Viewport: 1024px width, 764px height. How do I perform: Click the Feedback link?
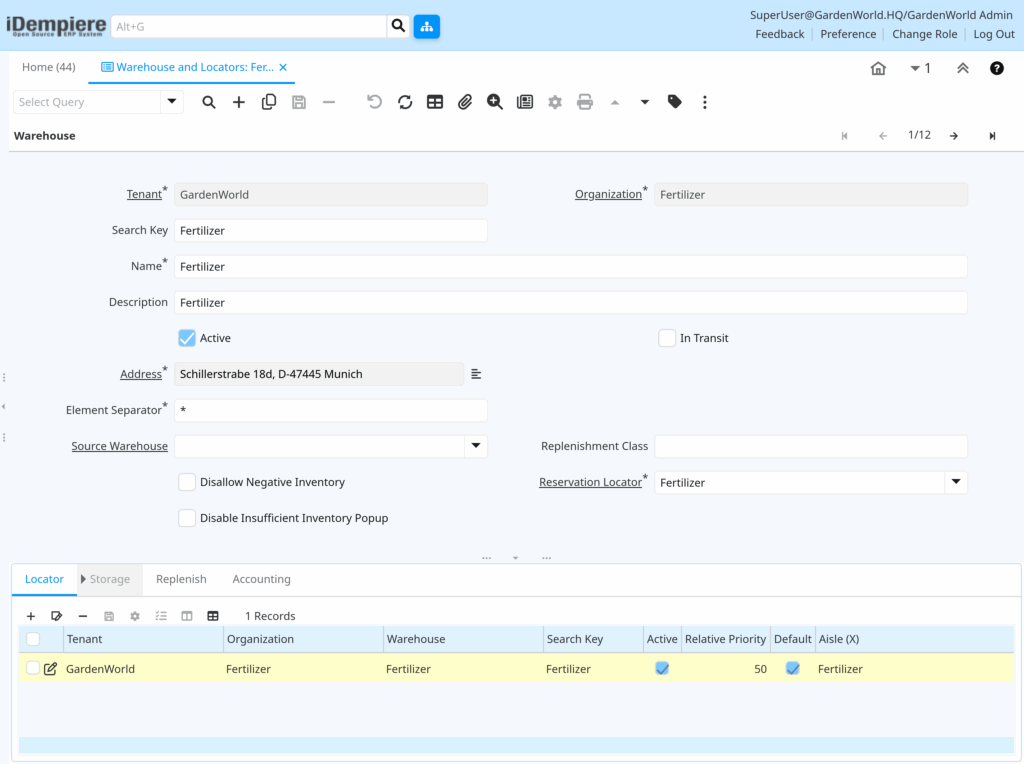point(780,34)
